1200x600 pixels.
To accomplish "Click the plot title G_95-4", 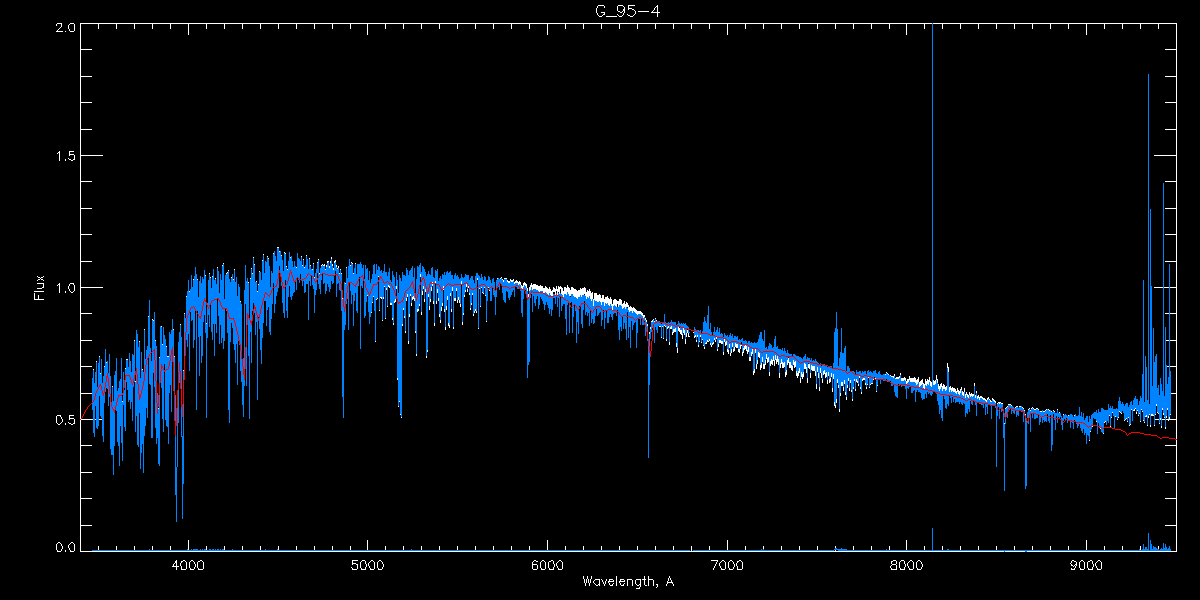I will tap(627, 11).
